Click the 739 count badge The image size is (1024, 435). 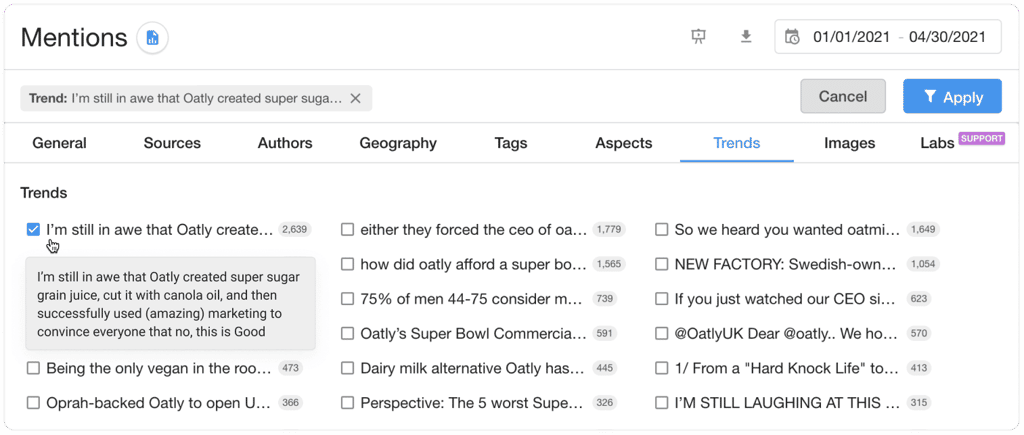[605, 299]
